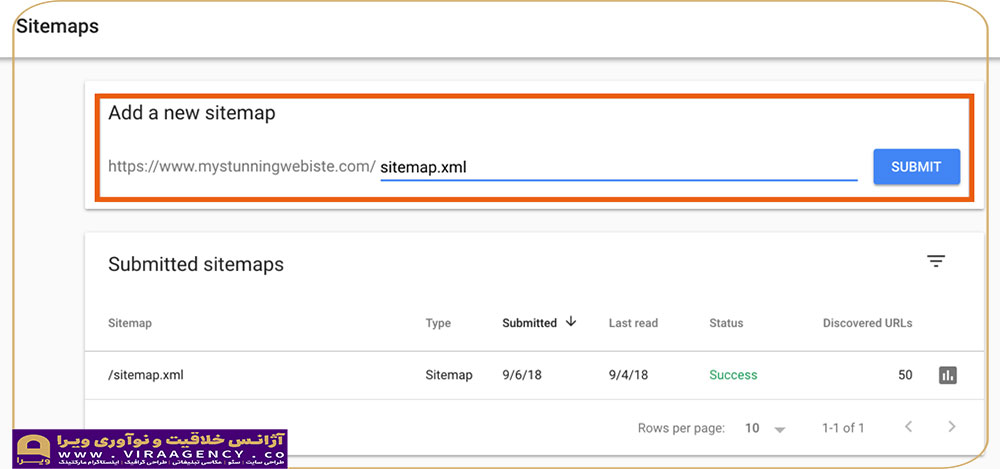Click the 9/6/18 submitted date

tap(522, 375)
